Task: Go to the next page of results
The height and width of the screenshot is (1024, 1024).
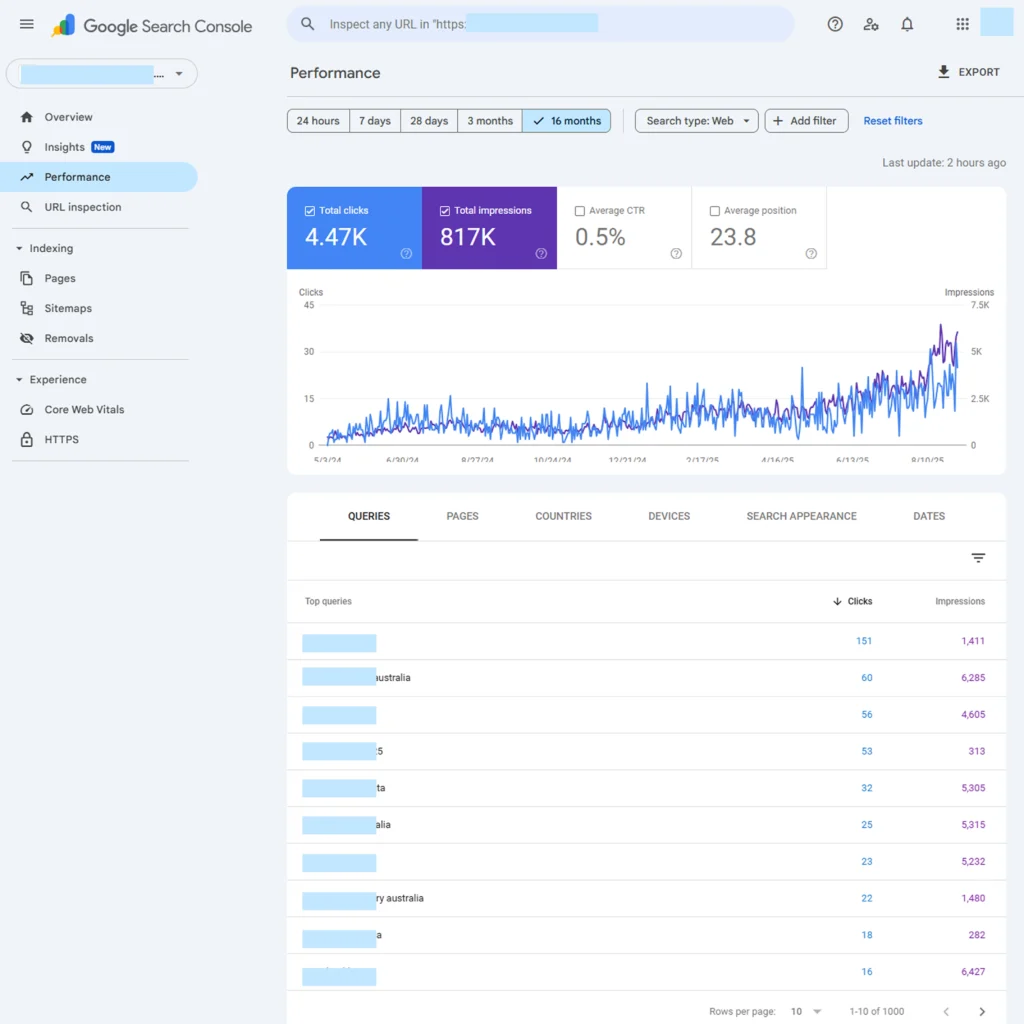Action: (x=982, y=1012)
